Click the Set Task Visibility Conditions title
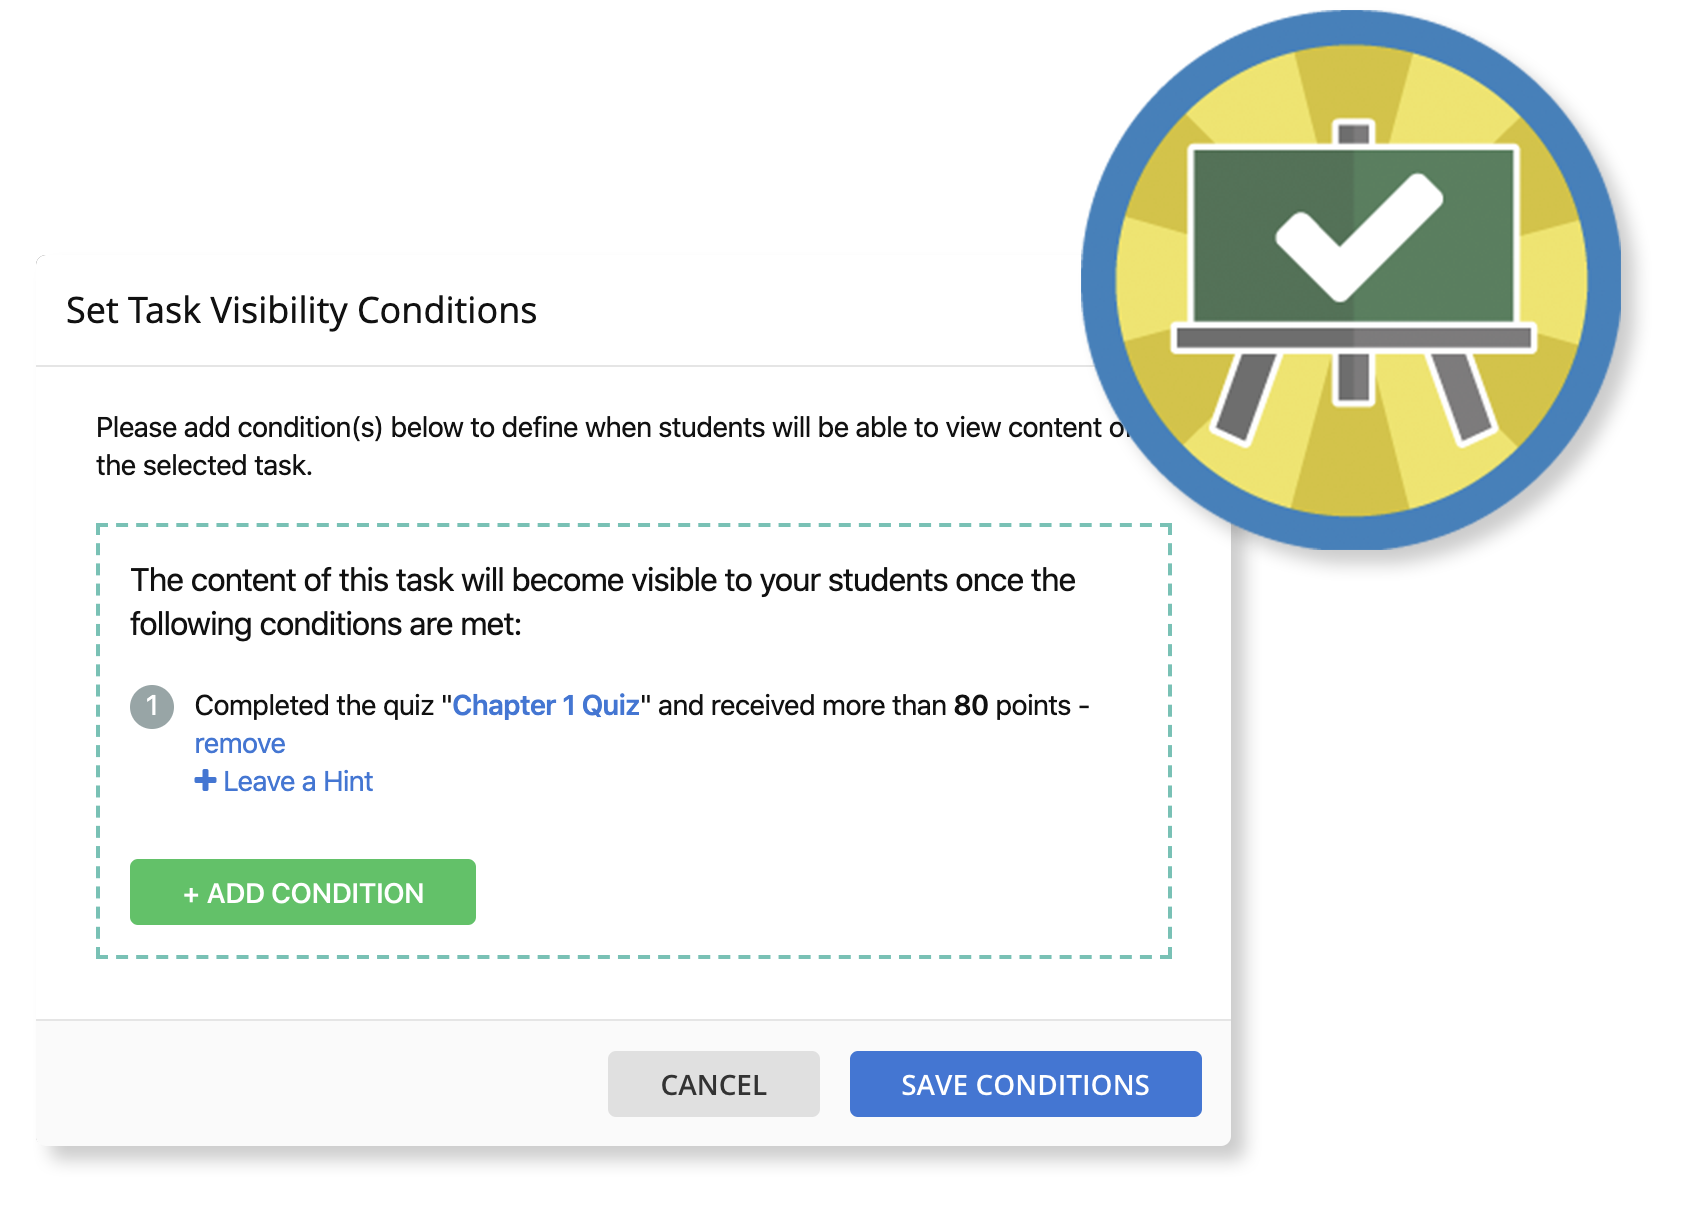Image resolution: width=1686 pixels, height=1206 pixels. coord(301,311)
